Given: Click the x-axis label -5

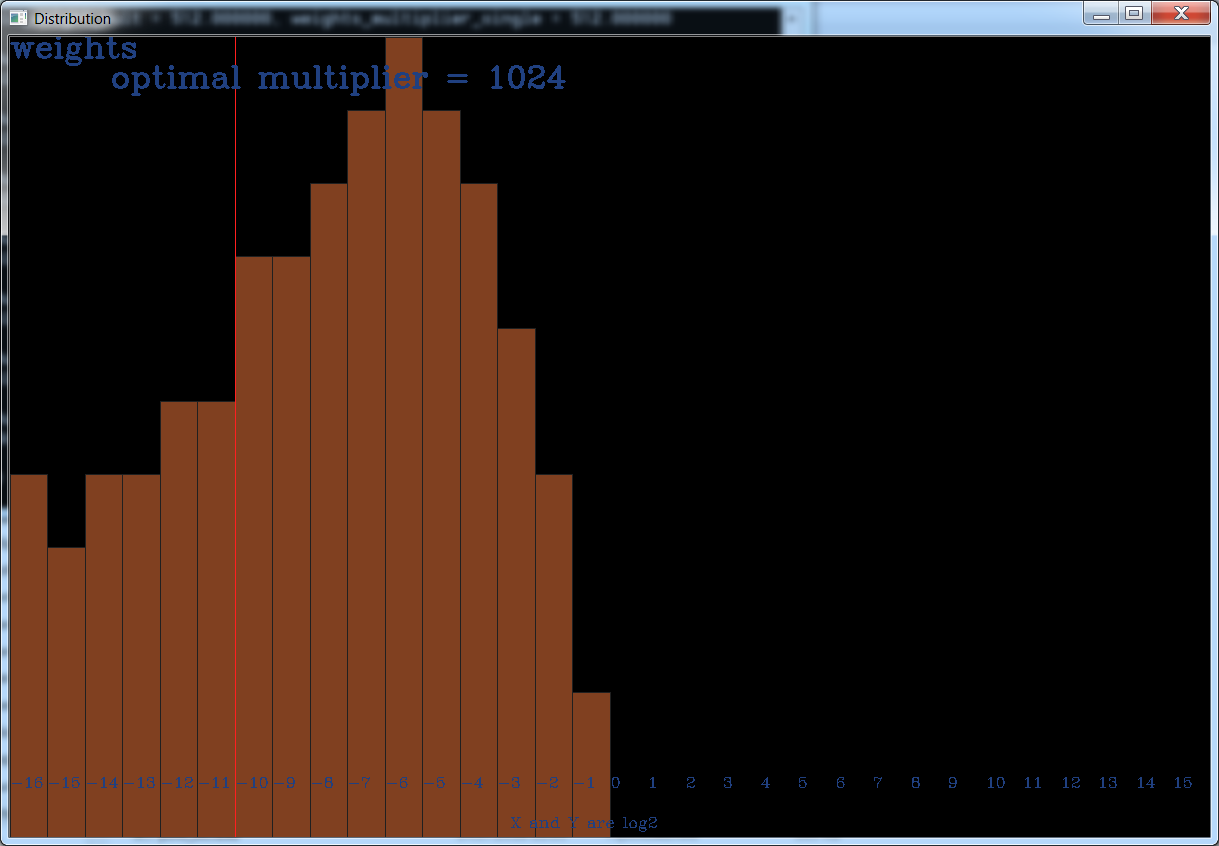Looking at the screenshot, I should 435,783.
